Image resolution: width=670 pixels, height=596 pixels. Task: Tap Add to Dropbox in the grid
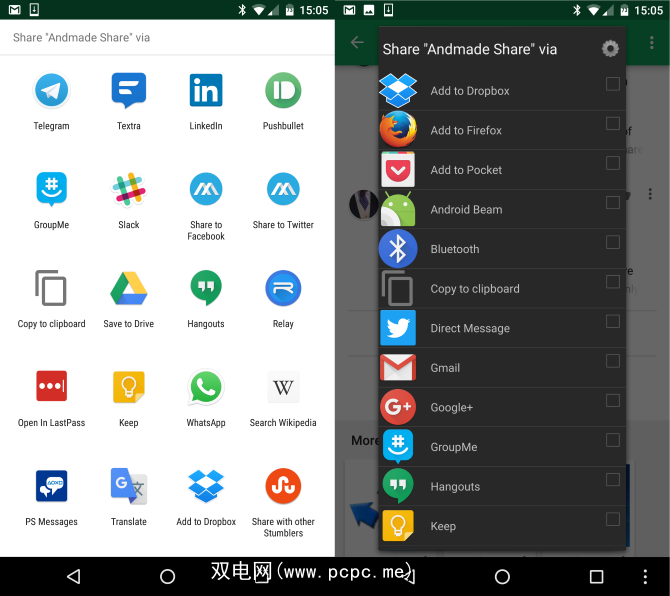[x=206, y=486]
